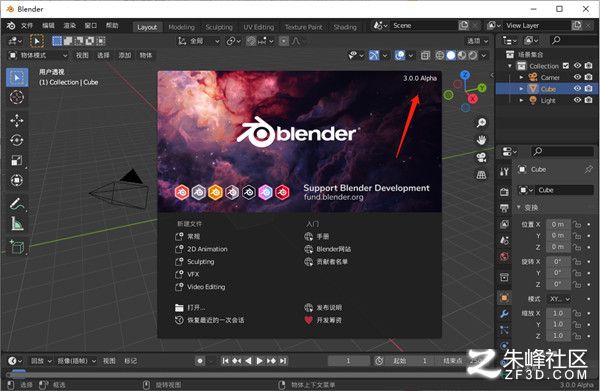Toggle visibility eye for Cube object
The image size is (600, 391).
tap(577, 89)
